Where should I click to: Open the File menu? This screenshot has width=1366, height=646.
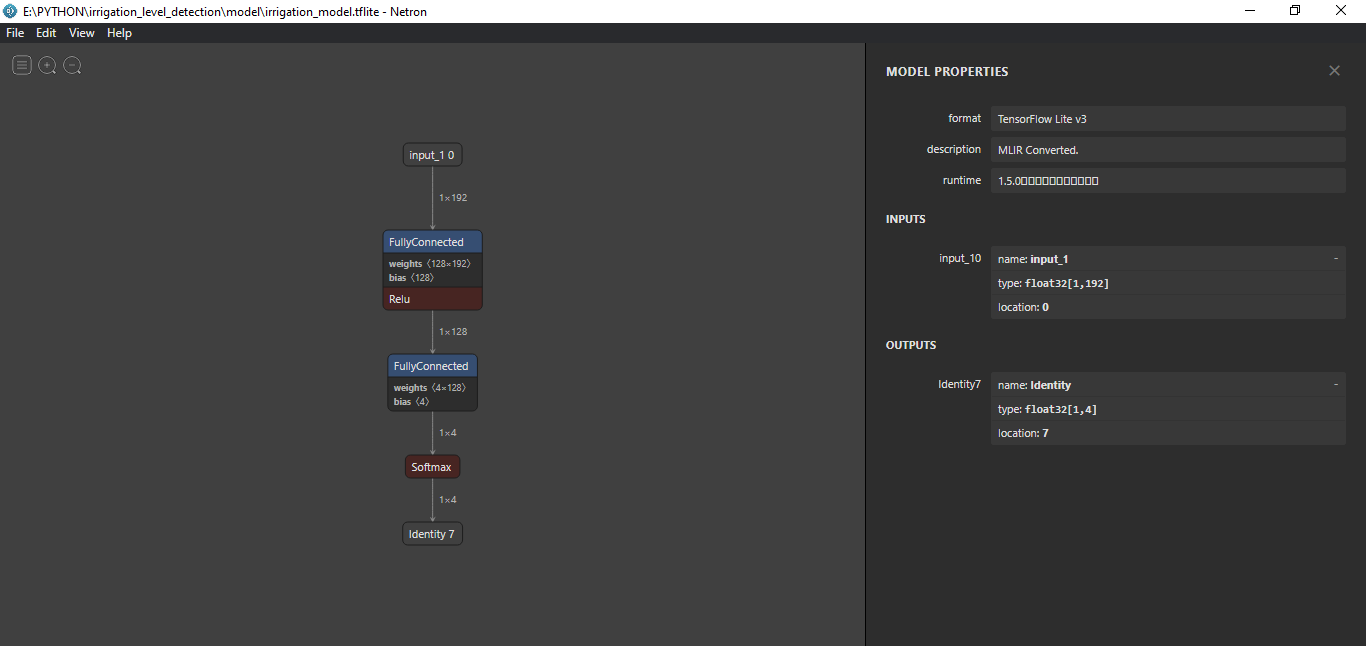pyautogui.click(x=15, y=33)
